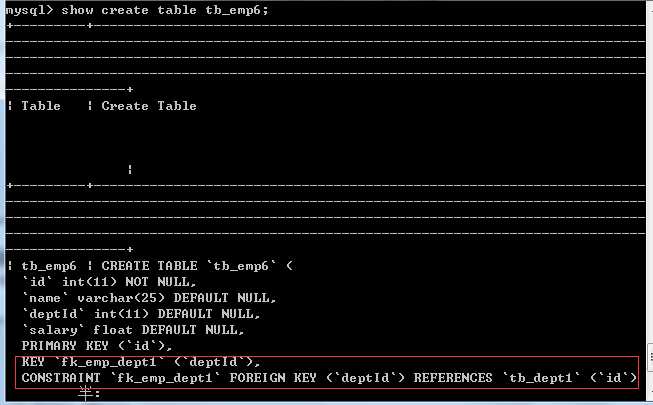
Task: Click the 半: input method indicator at bottom
Action: 90,394
